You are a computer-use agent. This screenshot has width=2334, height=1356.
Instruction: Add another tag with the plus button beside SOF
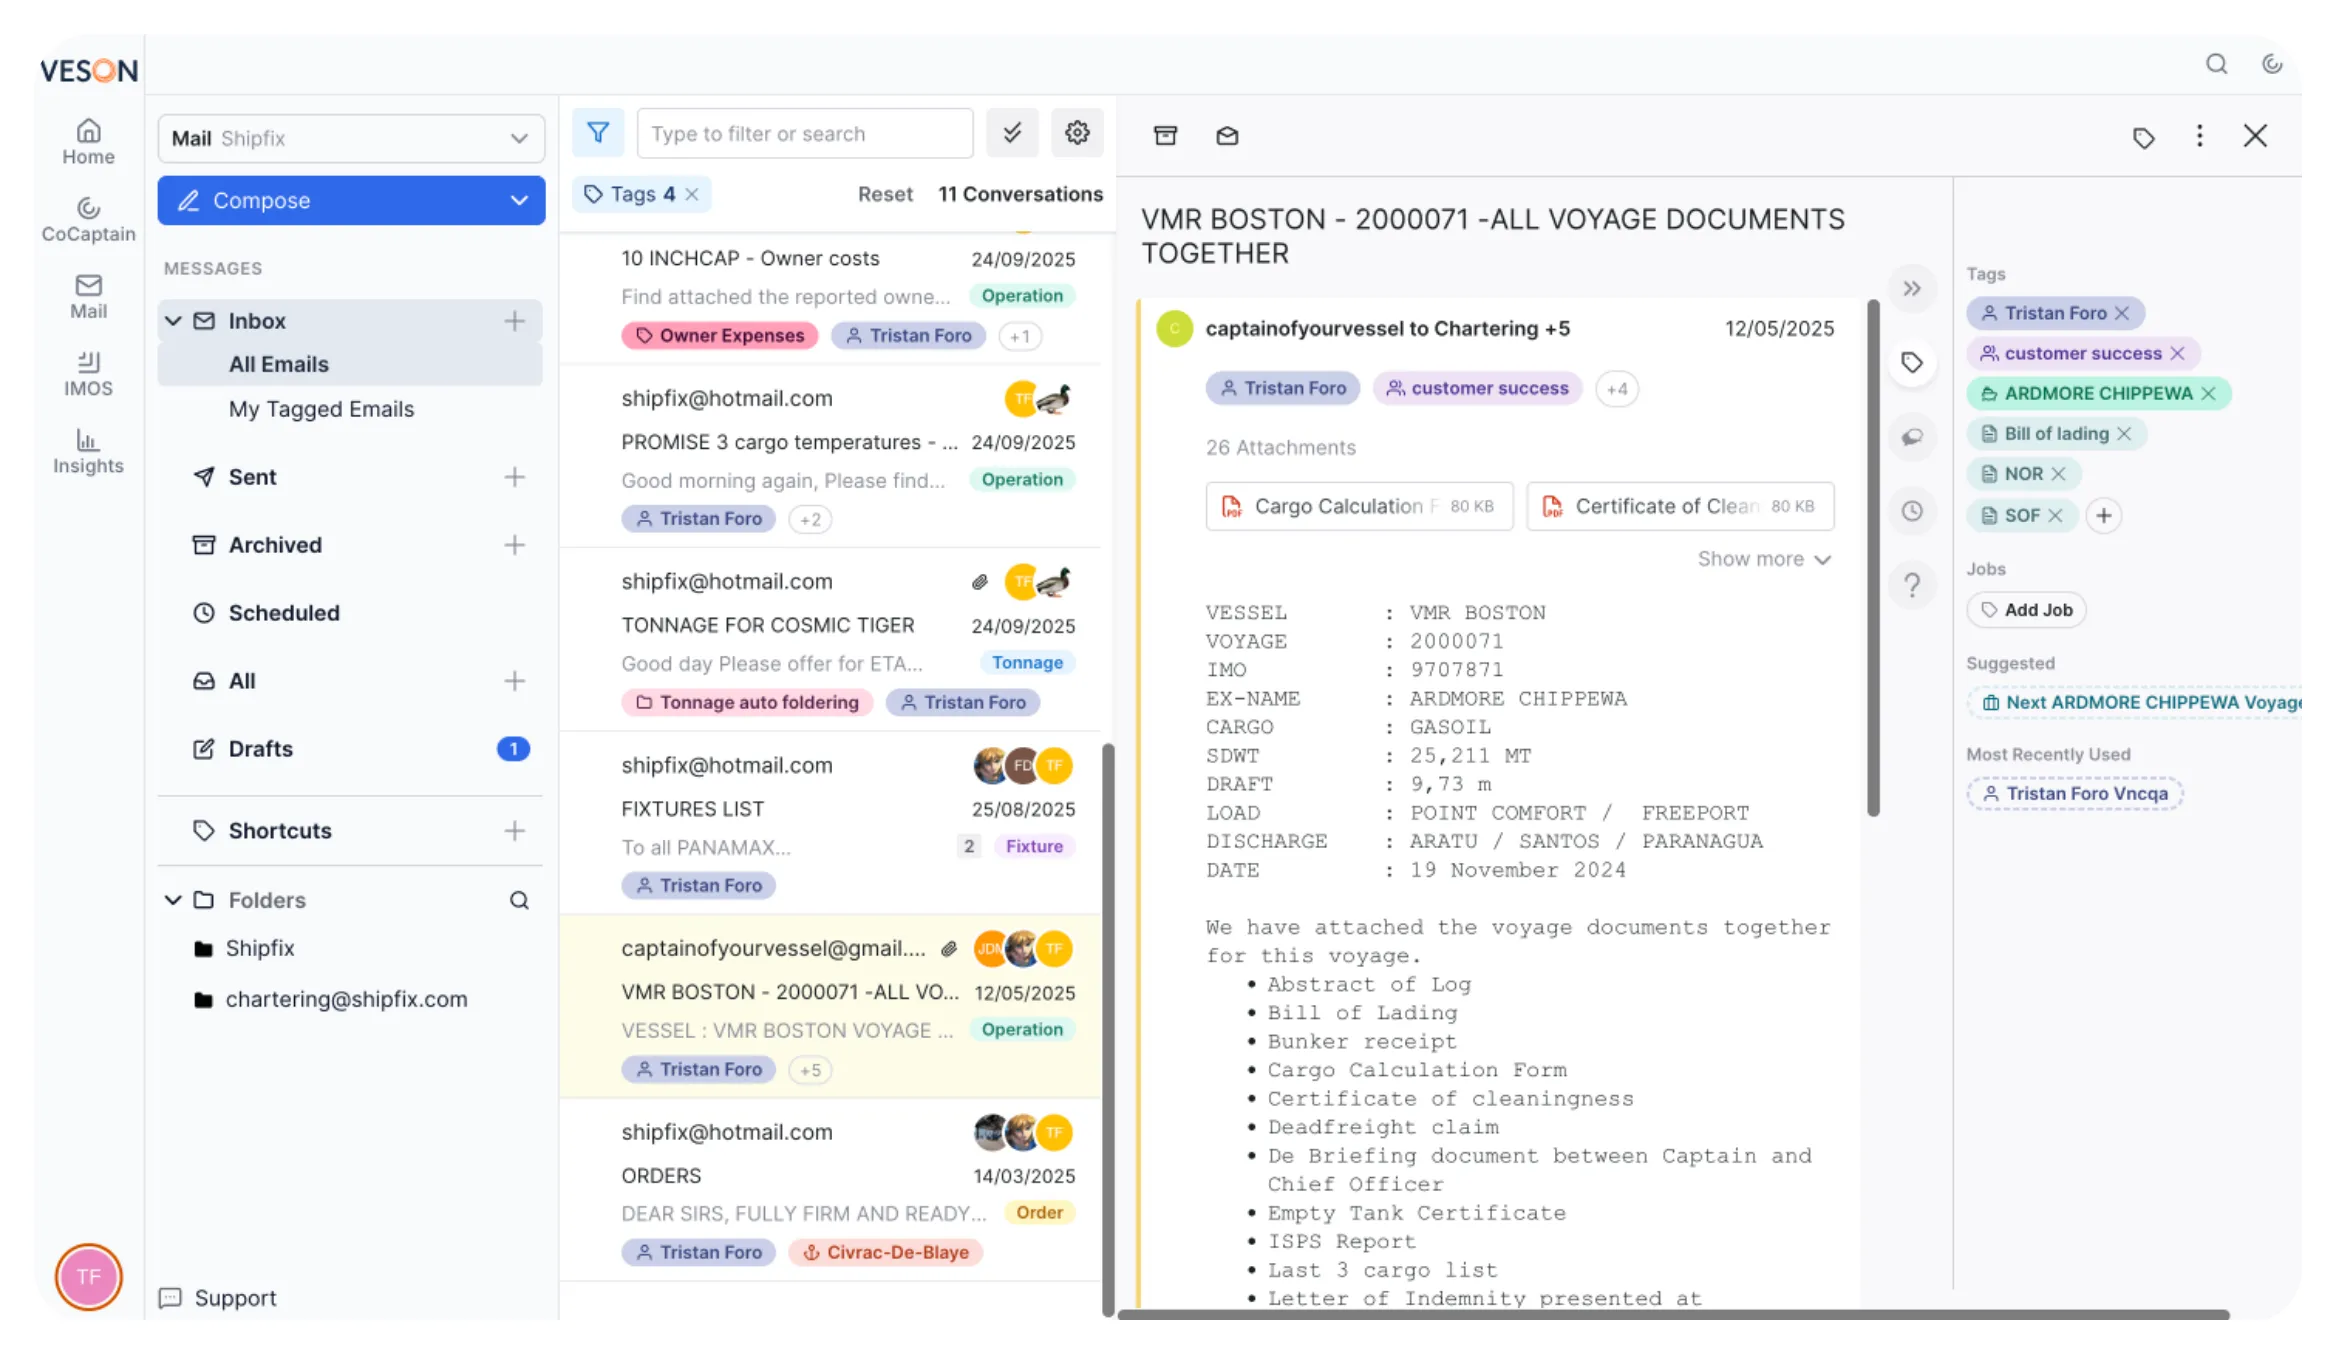pyautogui.click(x=2104, y=515)
